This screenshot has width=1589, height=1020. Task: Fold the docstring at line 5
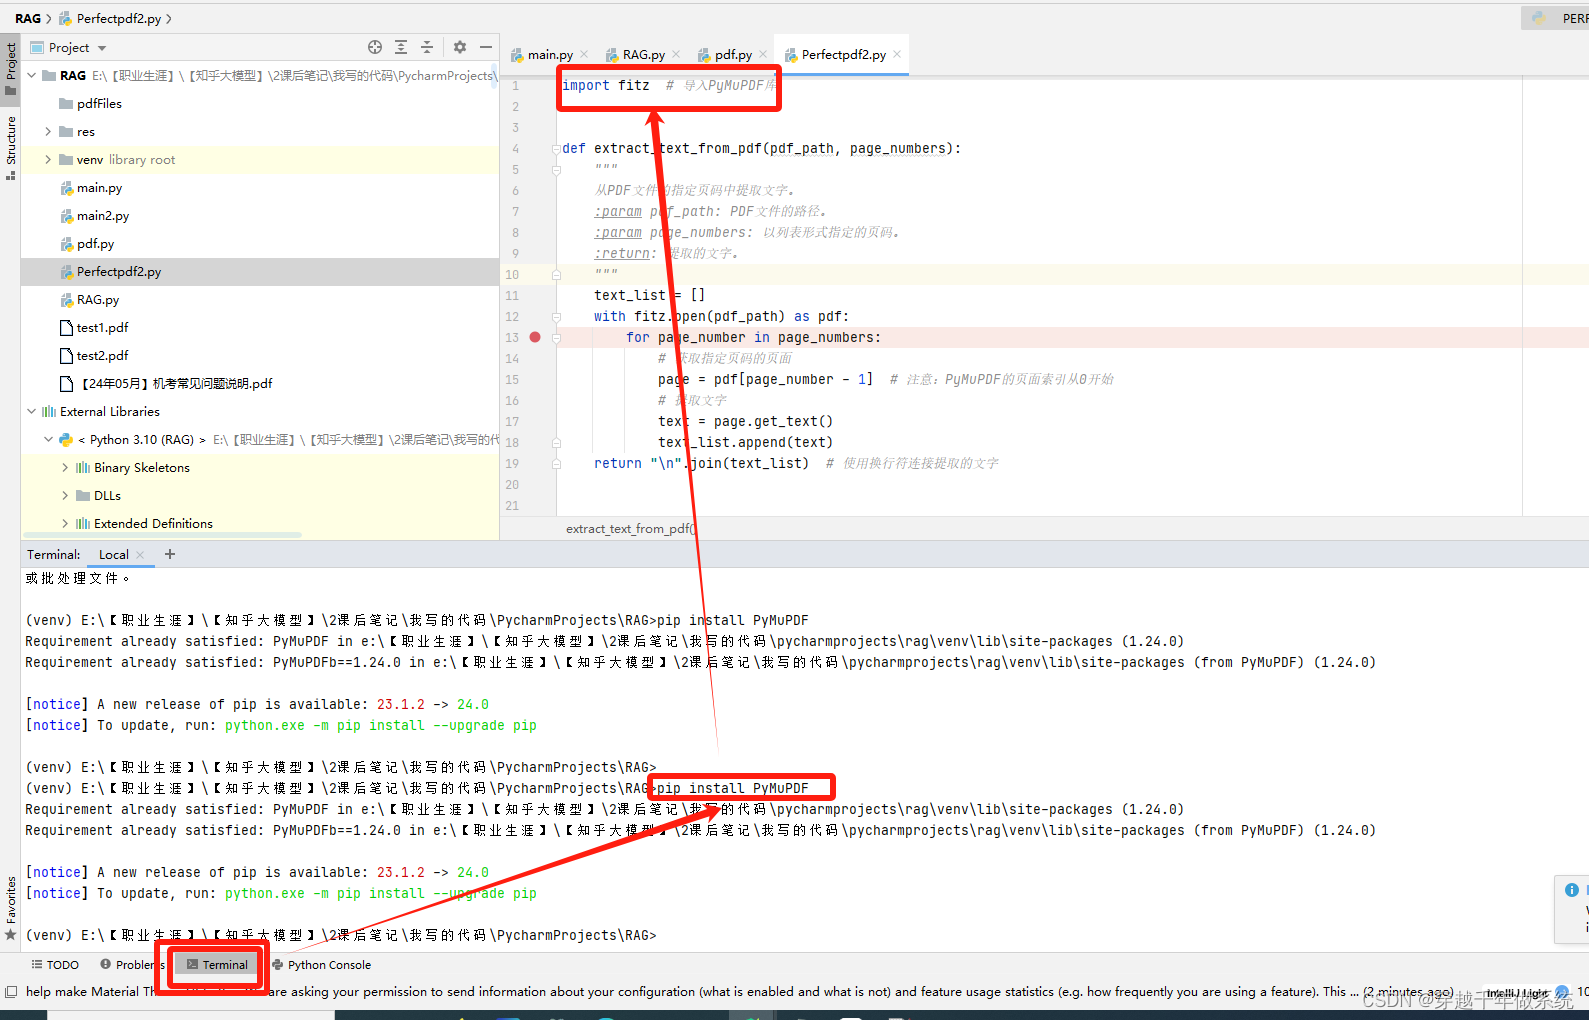[x=556, y=169]
